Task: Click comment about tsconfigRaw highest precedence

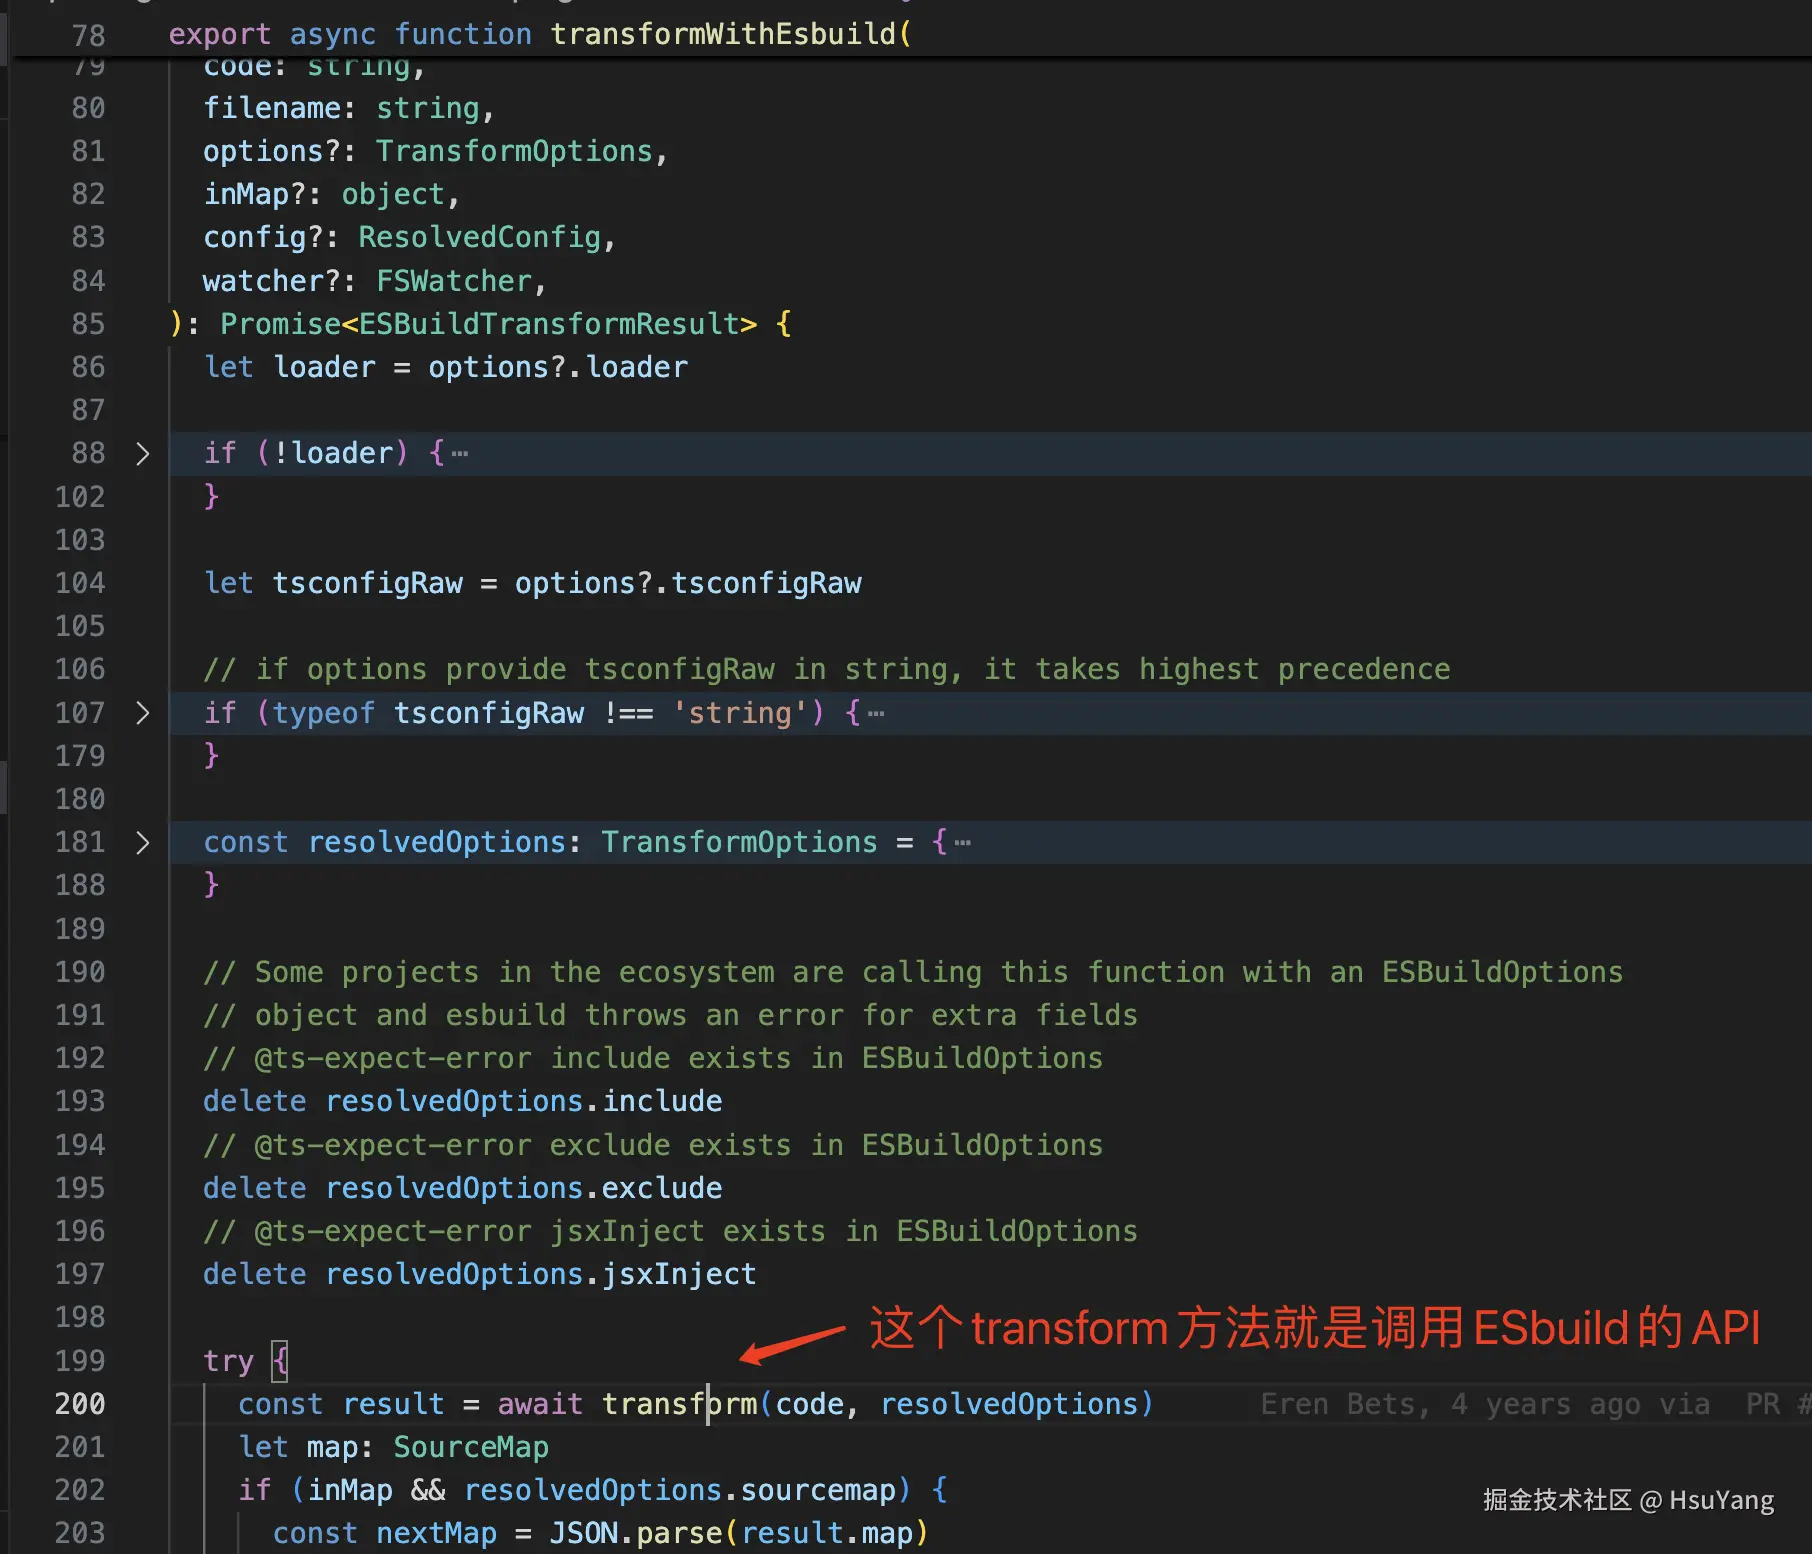Action: click(x=827, y=669)
